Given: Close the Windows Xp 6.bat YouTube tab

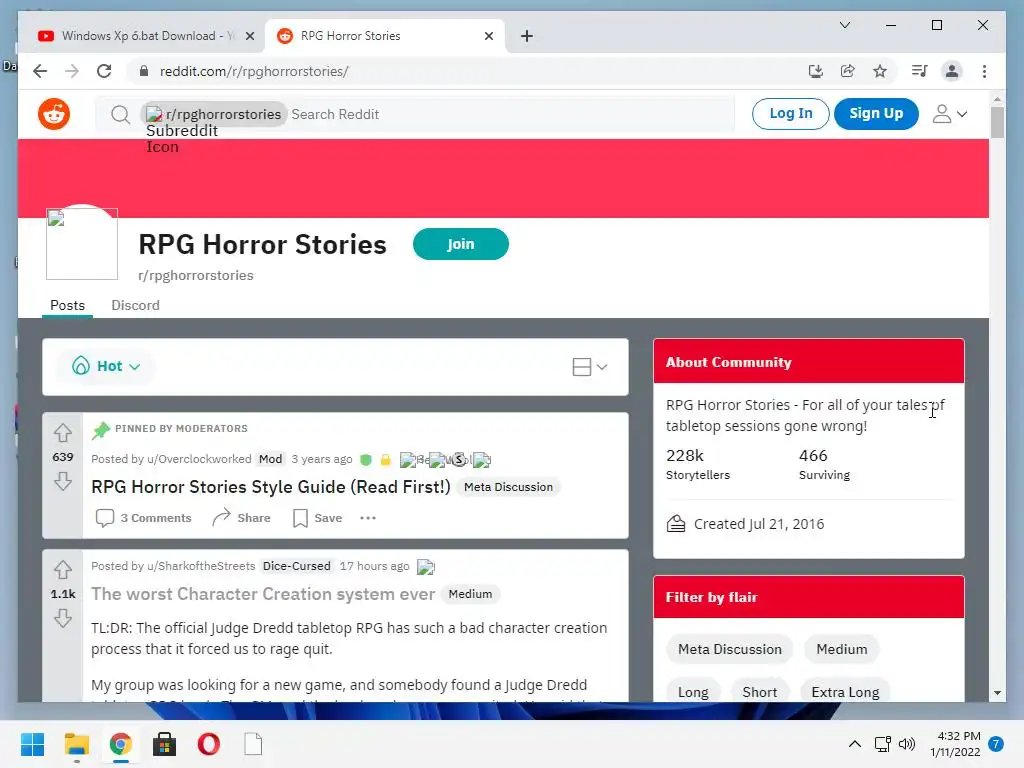Looking at the screenshot, I should click(249, 36).
